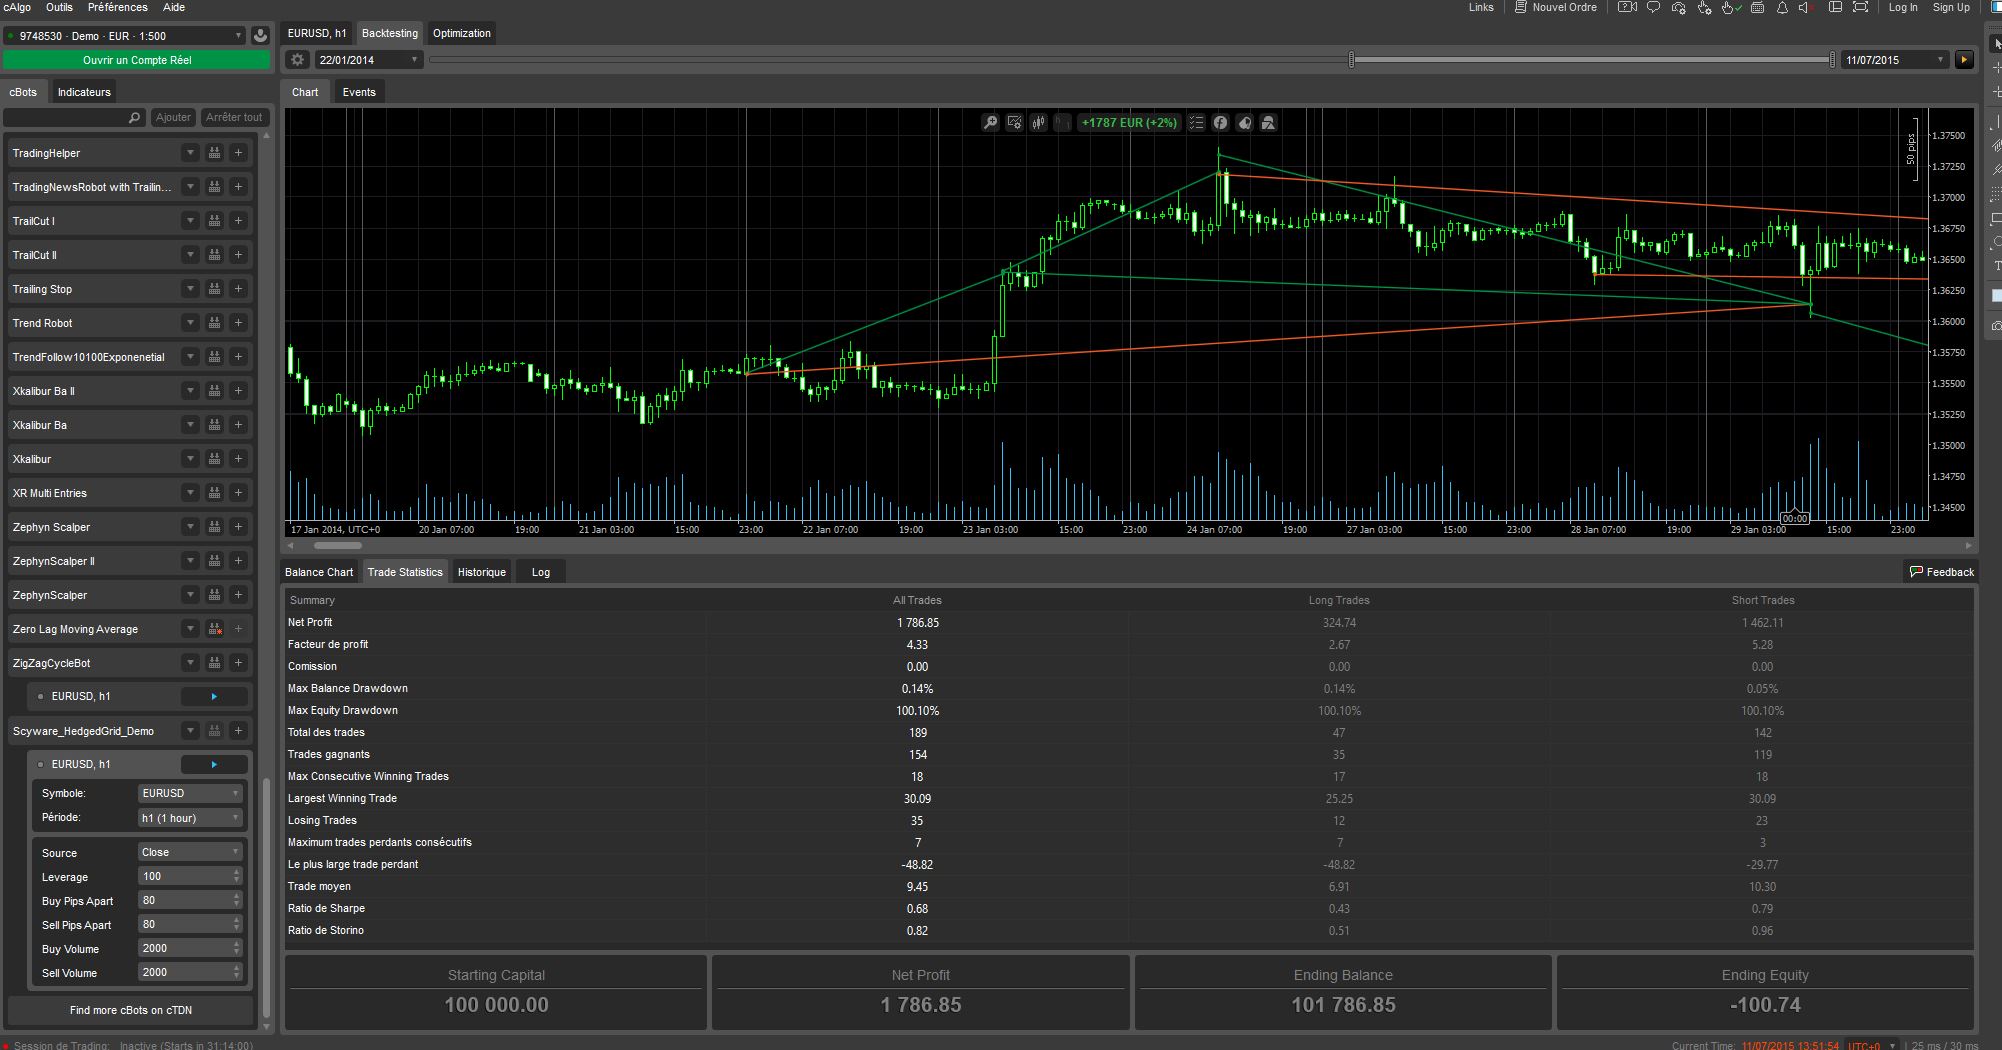
Task: Add instance to ZigZagCycleBot with plus
Action: 238,663
